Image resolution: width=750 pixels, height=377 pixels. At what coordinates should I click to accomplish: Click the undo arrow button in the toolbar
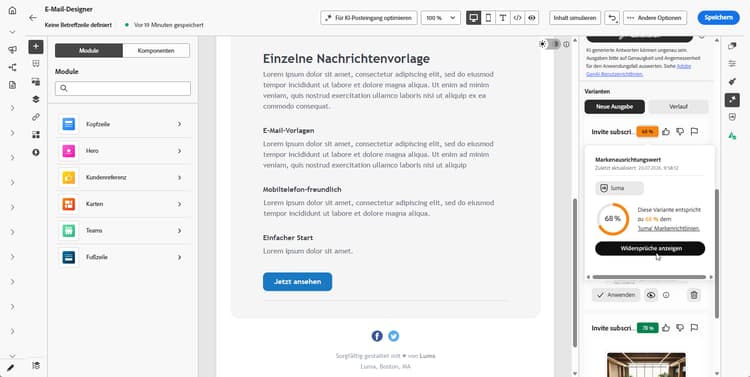click(x=612, y=18)
